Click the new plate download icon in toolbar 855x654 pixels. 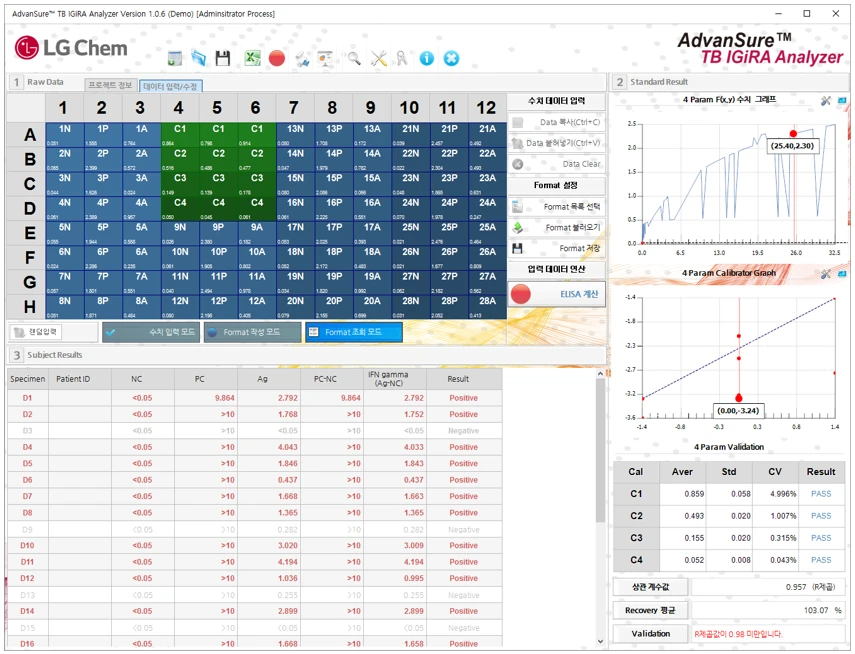(x=174, y=58)
